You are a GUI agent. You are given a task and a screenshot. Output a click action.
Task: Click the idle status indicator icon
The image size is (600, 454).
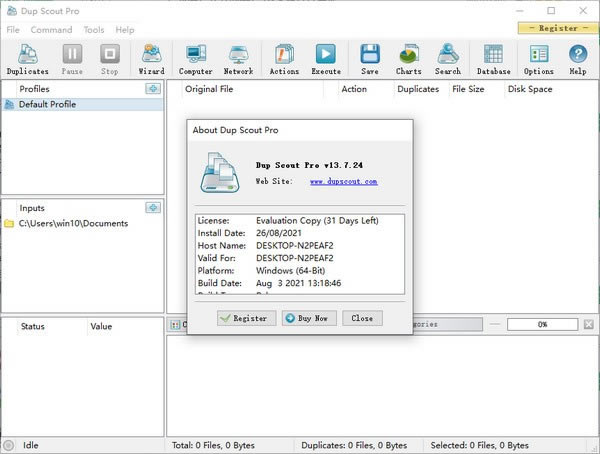(x=8, y=445)
